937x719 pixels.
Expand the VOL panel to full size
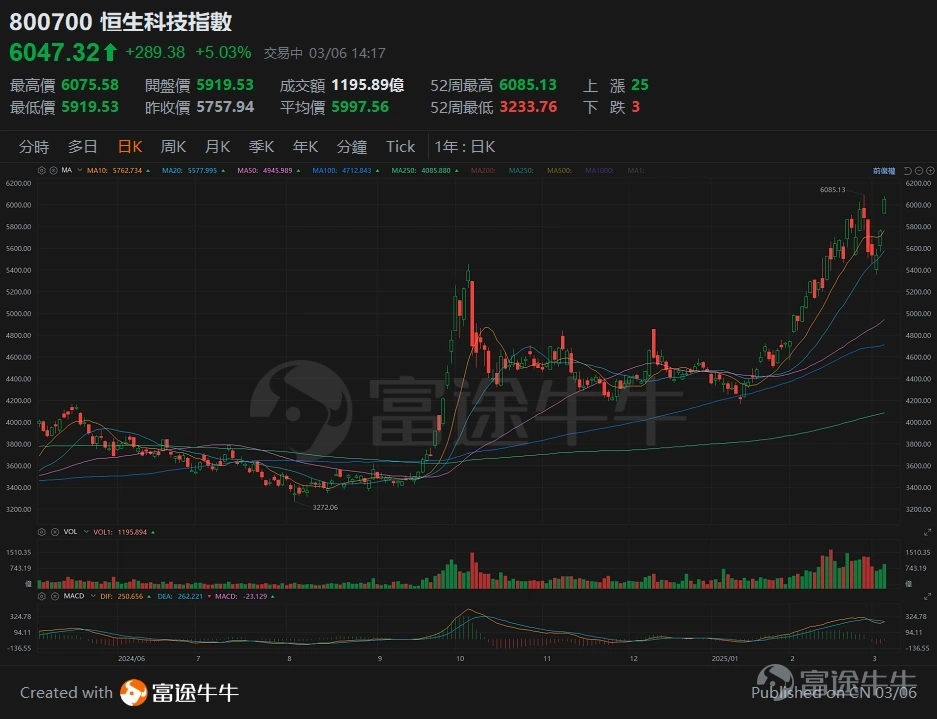click(927, 532)
